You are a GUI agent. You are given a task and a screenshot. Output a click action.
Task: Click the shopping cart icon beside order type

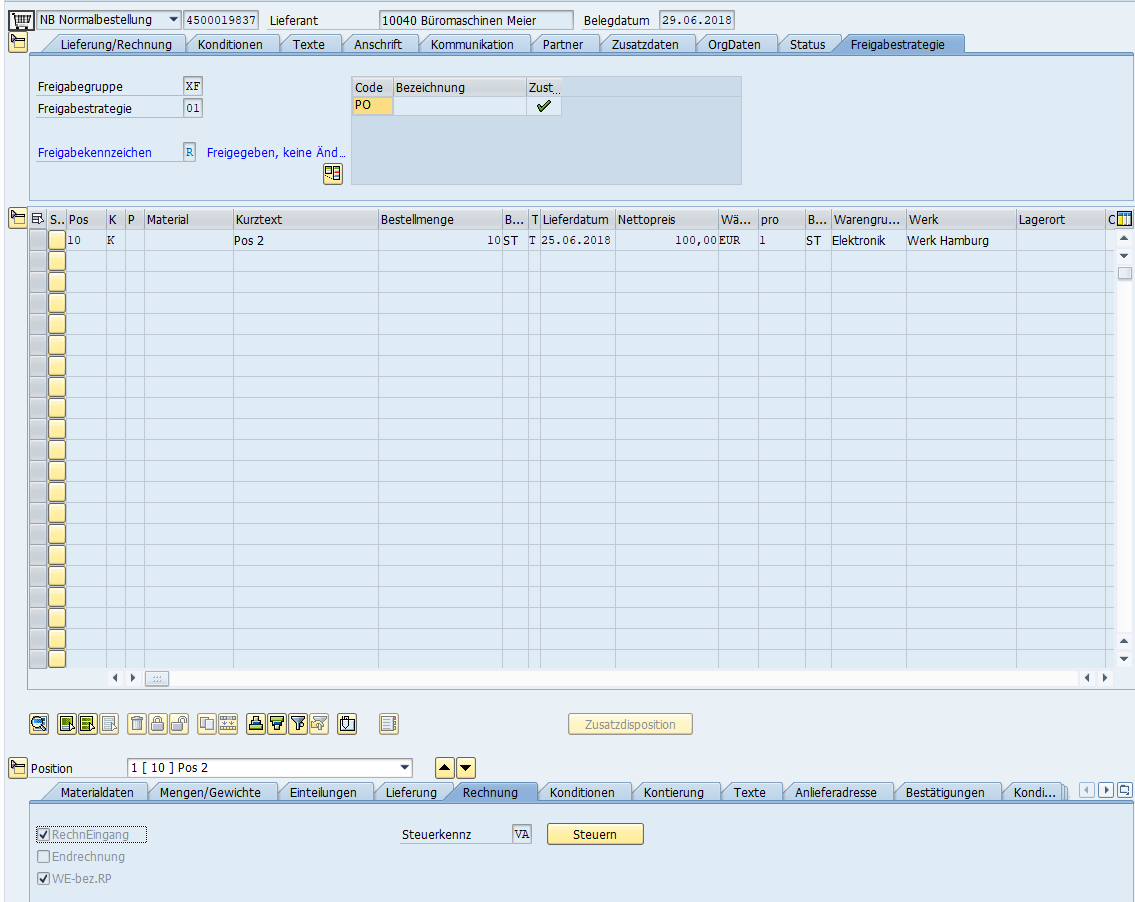[x=20, y=19]
